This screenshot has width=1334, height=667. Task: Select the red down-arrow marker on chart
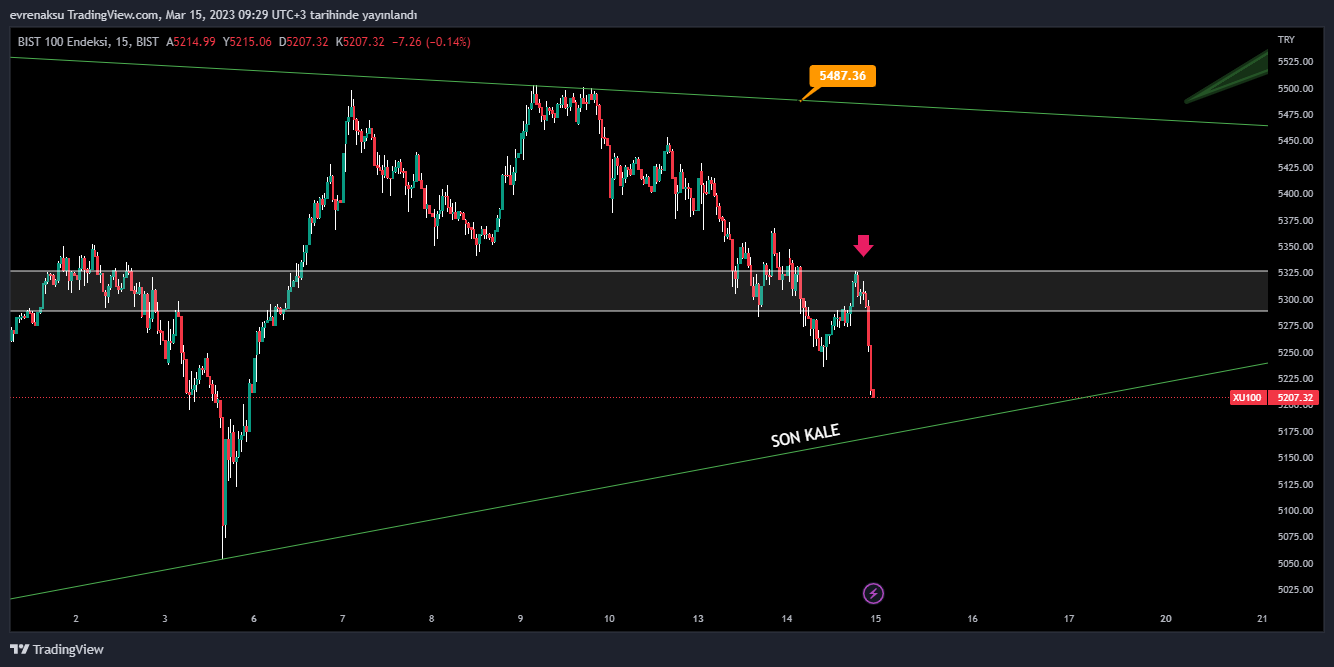(863, 246)
